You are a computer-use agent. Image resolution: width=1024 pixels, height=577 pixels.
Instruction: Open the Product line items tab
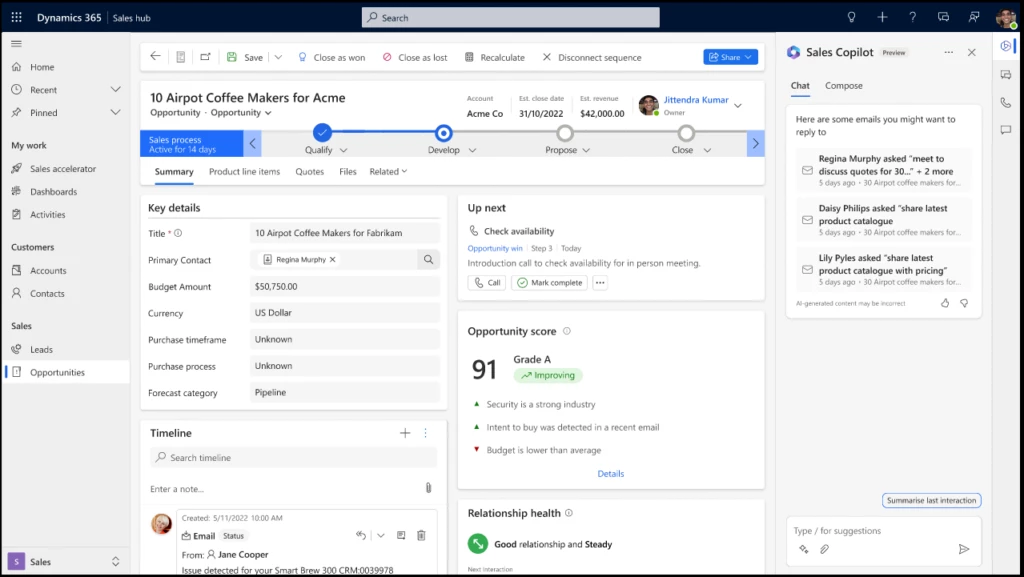point(243,171)
